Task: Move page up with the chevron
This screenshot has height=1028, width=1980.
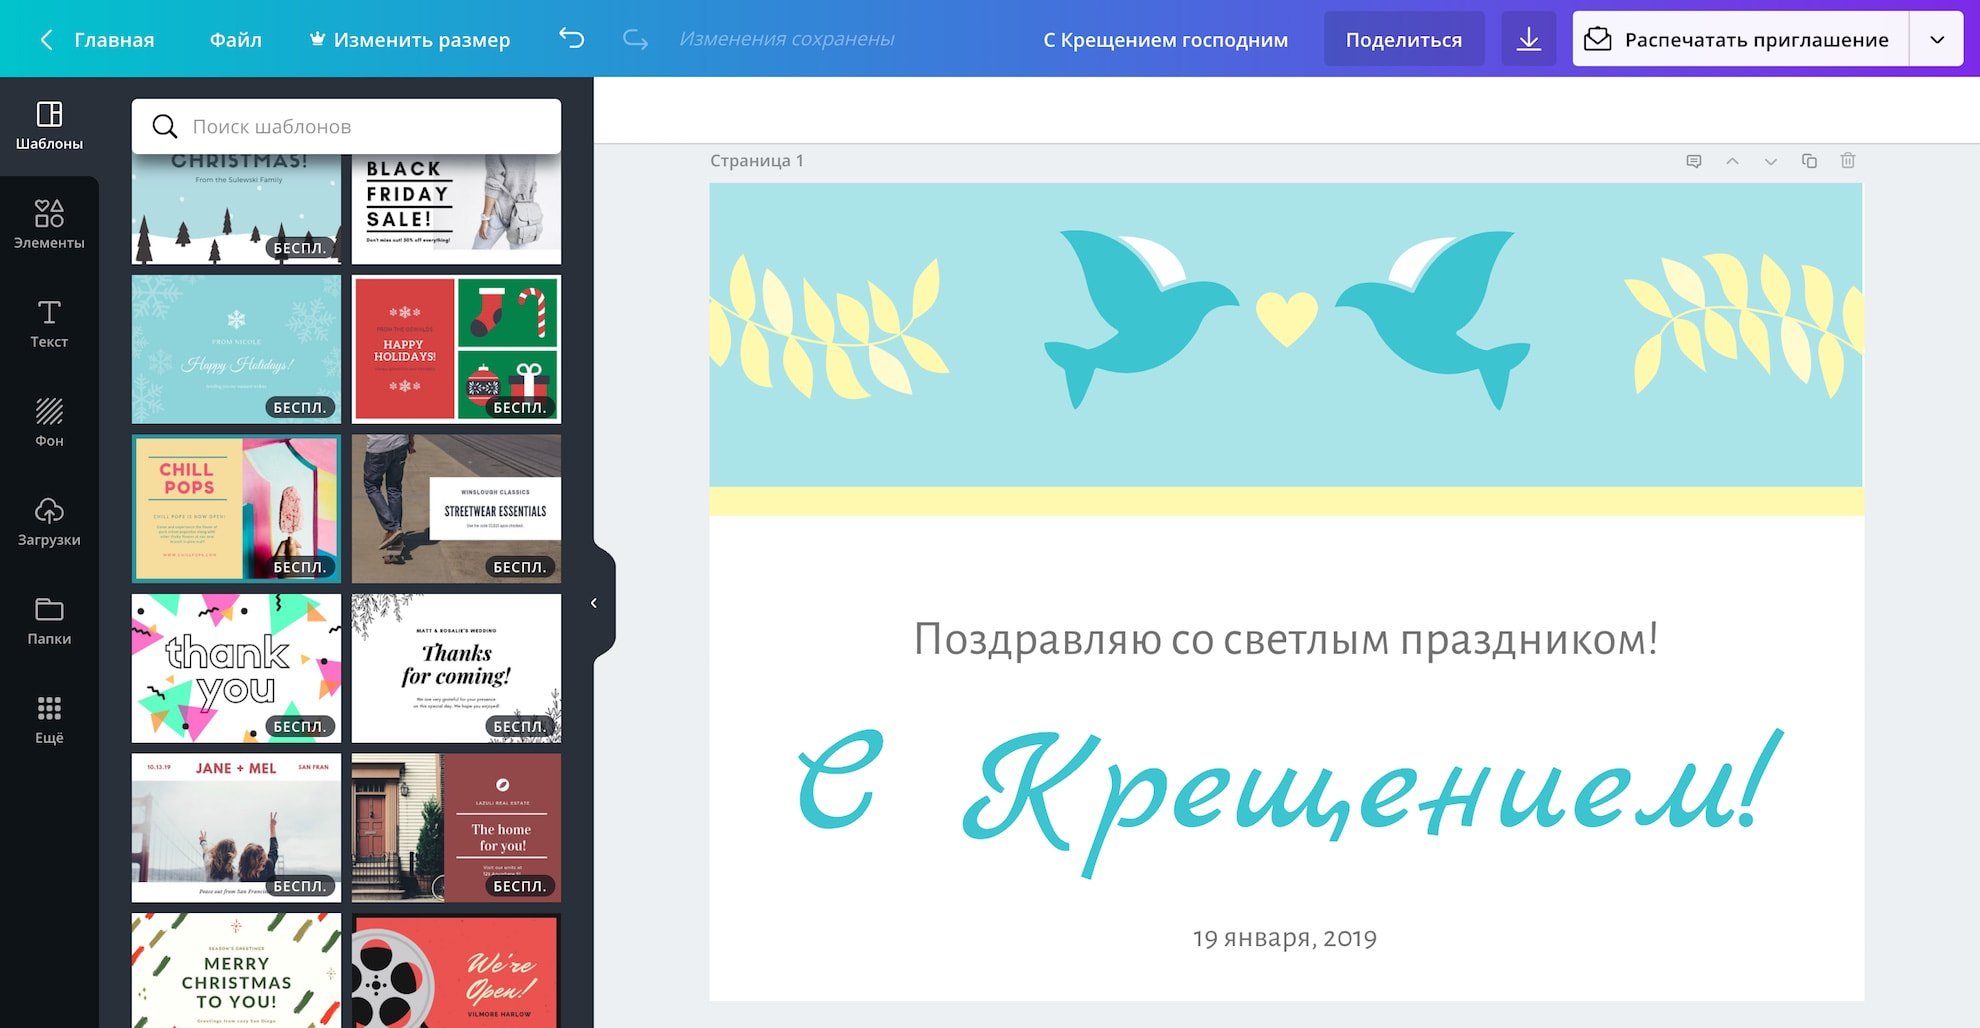Action: 1732,161
